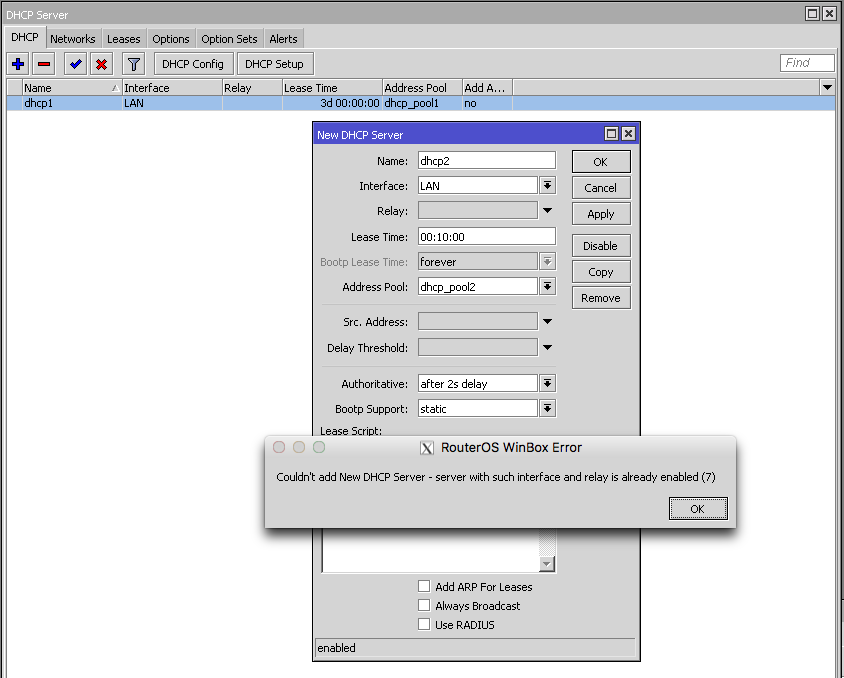Click the Find search field
The width and height of the screenshot is (844, 678).
pyautogui.click(x=807, y=63)
